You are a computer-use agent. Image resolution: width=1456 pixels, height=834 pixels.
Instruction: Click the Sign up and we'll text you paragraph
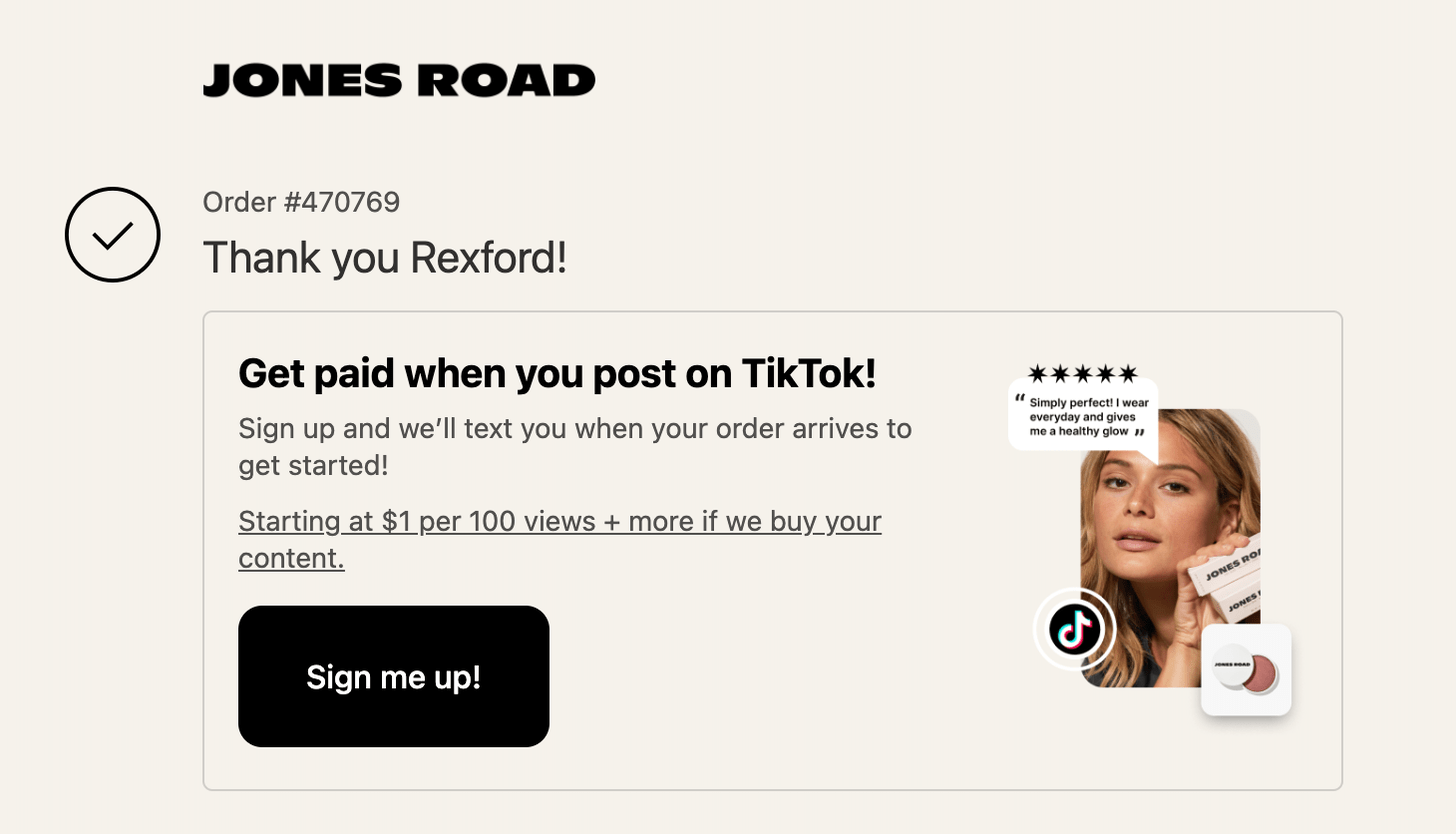tap(574, 446)
